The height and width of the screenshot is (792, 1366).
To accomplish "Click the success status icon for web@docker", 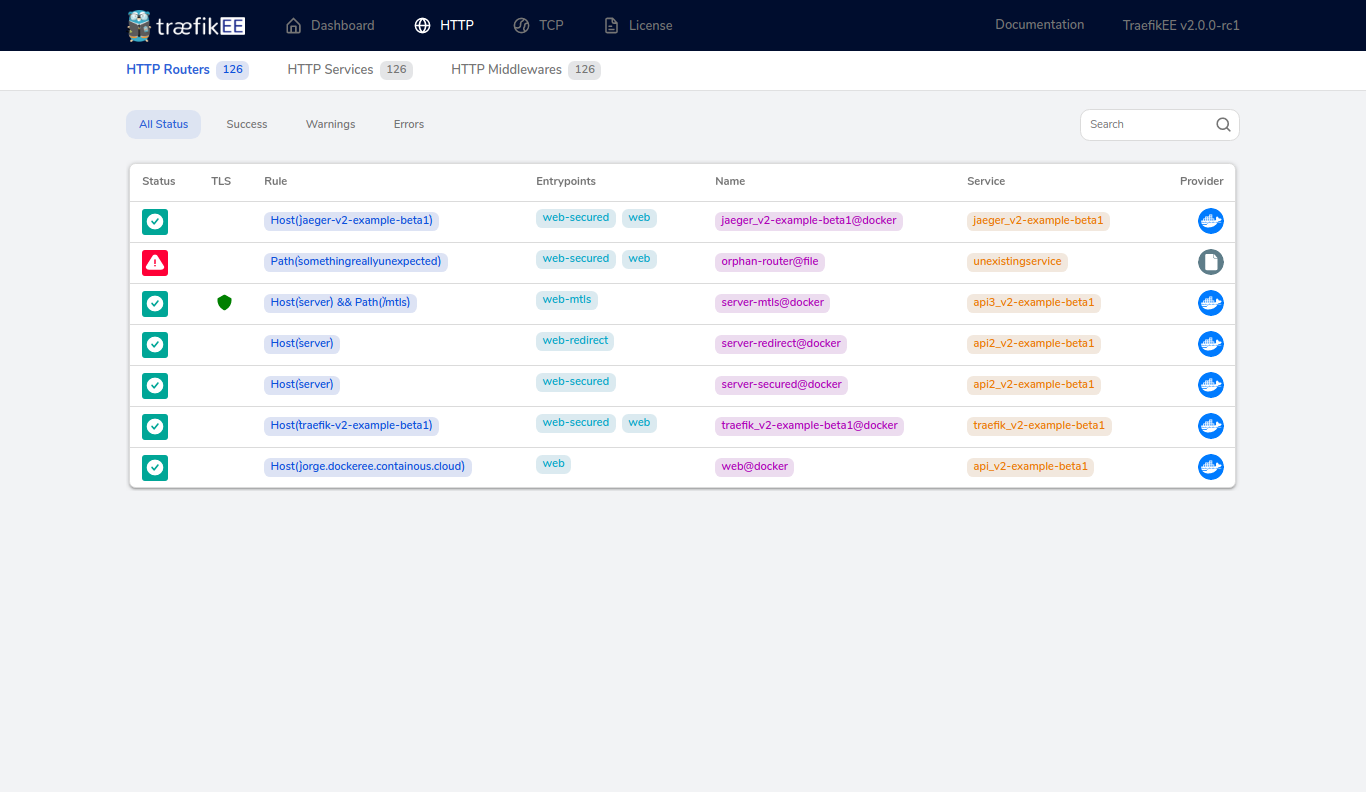I will (155, 467).
